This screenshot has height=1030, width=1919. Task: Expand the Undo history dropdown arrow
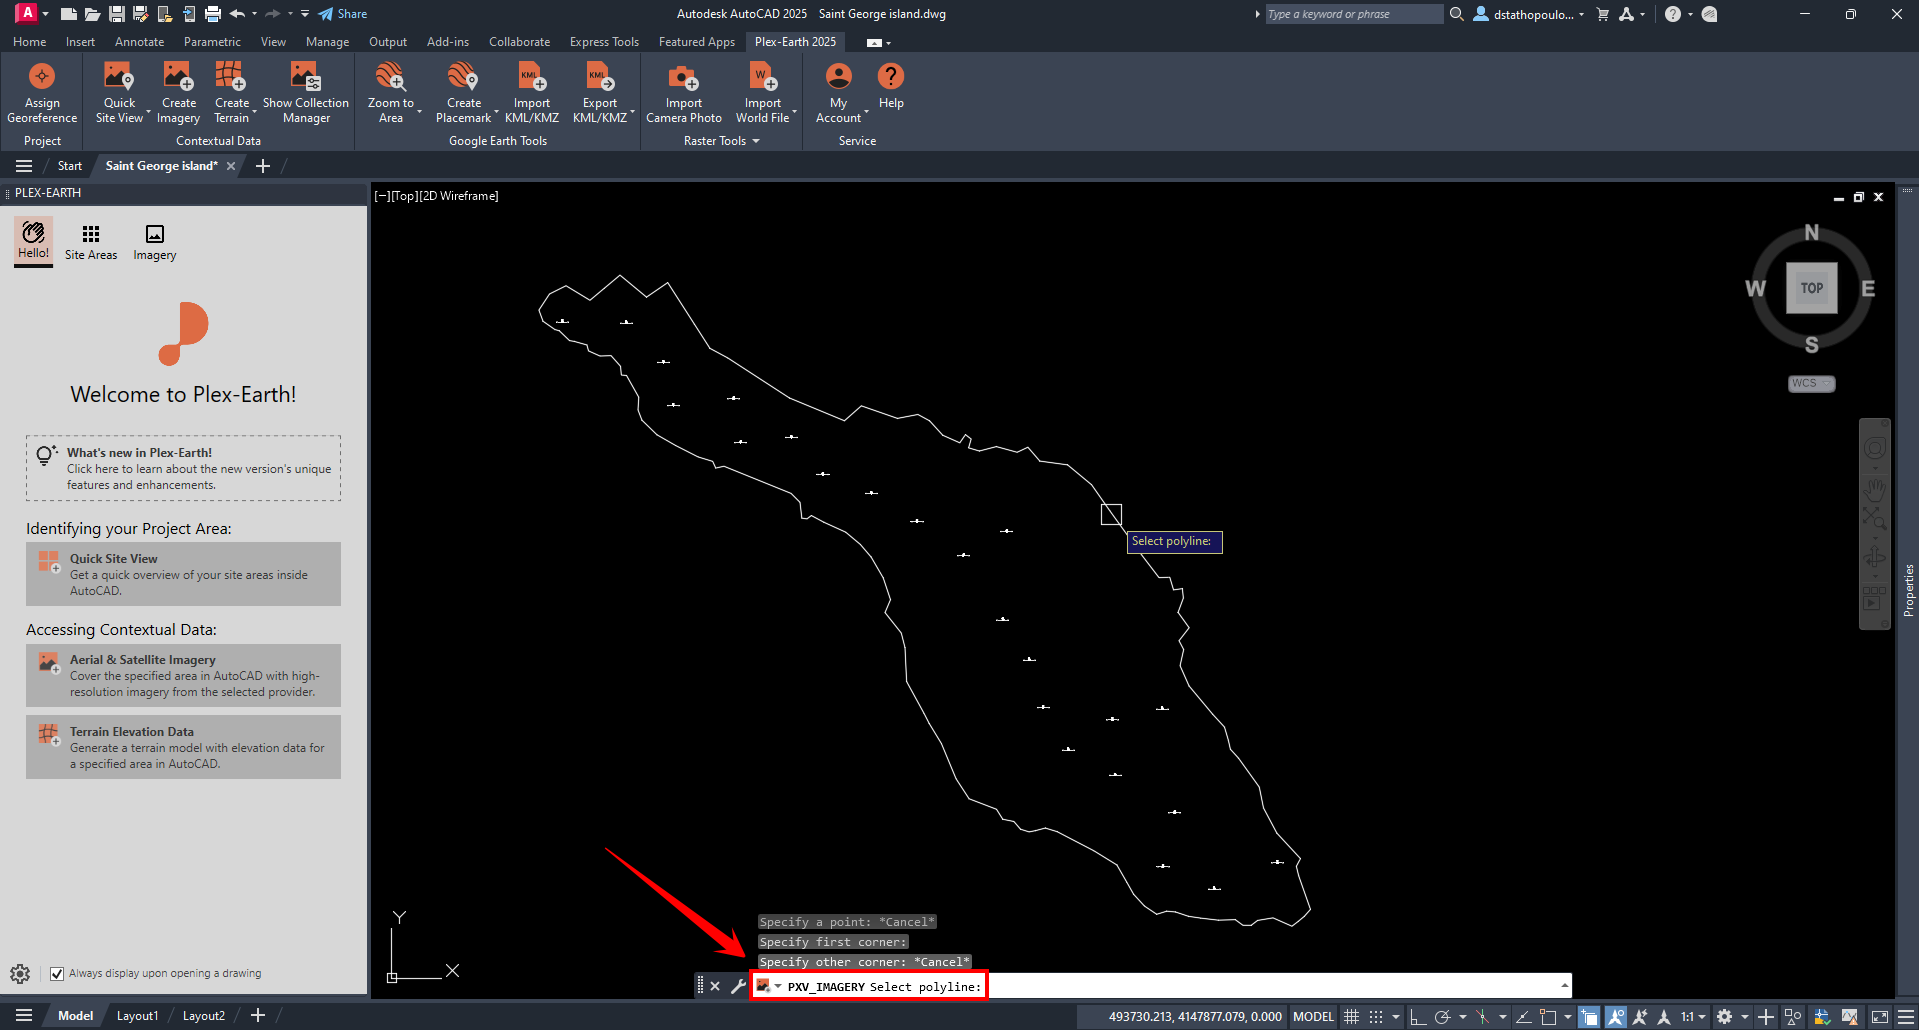tap(254, 14)
